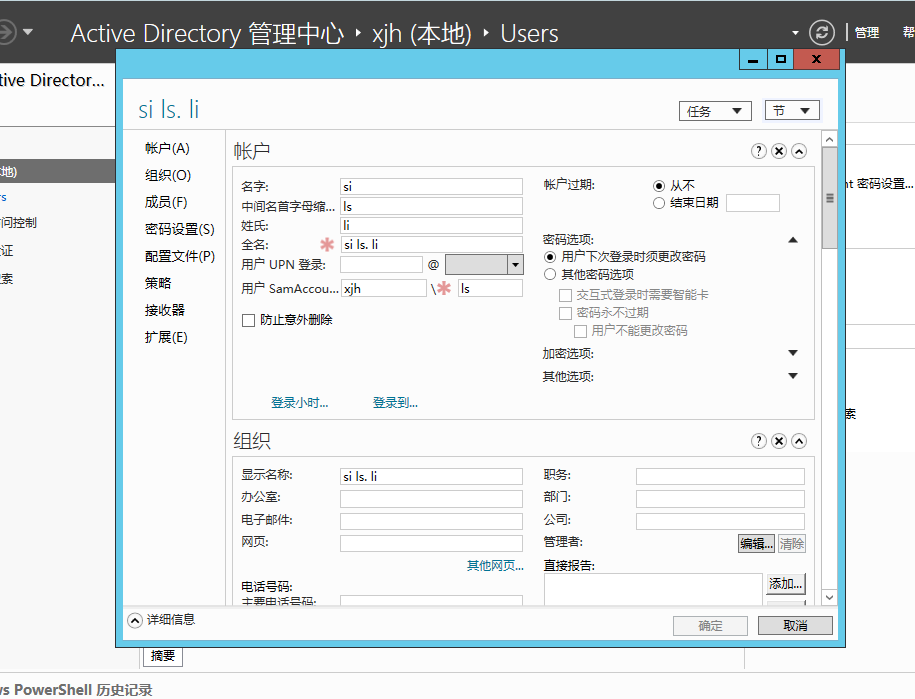Open the 其他网页... link
Image resolution: width=915 pixels, height=699 pixels.
(495, 565)
